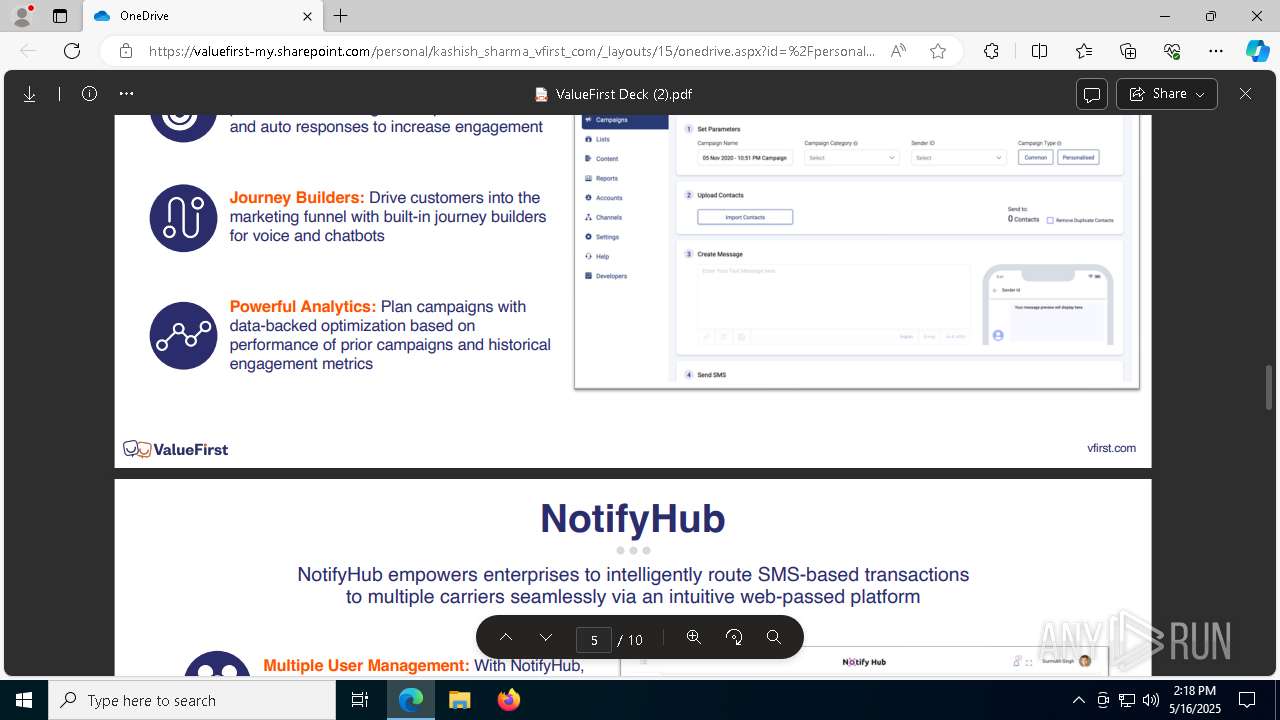Open the file details info panel

click(x=89, y=94)
